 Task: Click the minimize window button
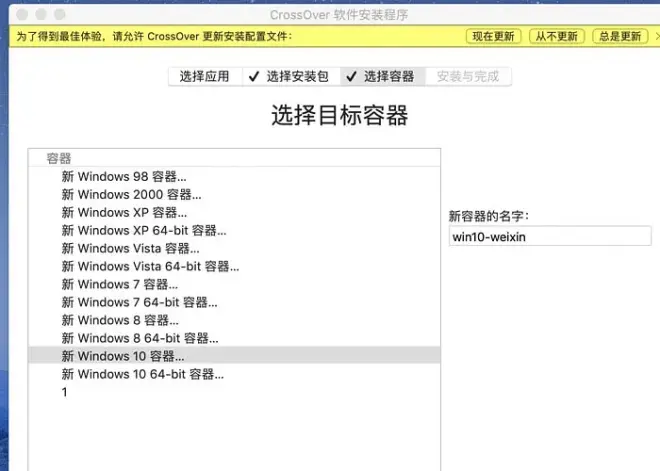pyautogui.click(x=41, y=15)
